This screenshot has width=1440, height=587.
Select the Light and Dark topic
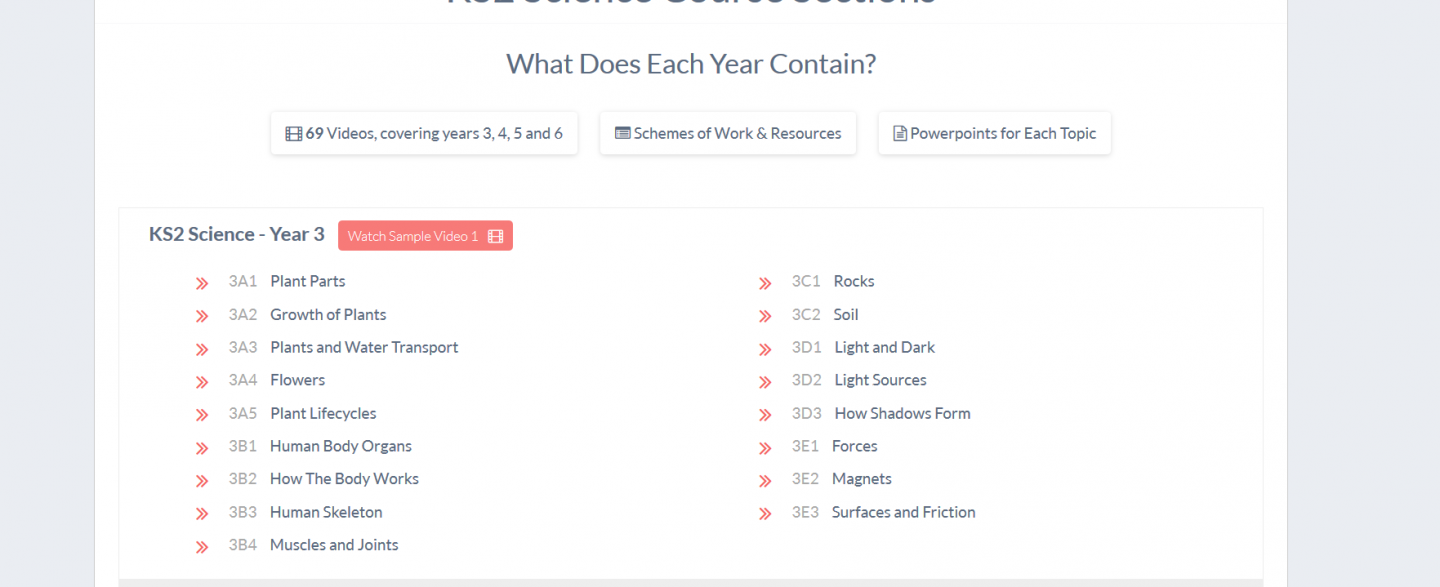coord(885,347)
